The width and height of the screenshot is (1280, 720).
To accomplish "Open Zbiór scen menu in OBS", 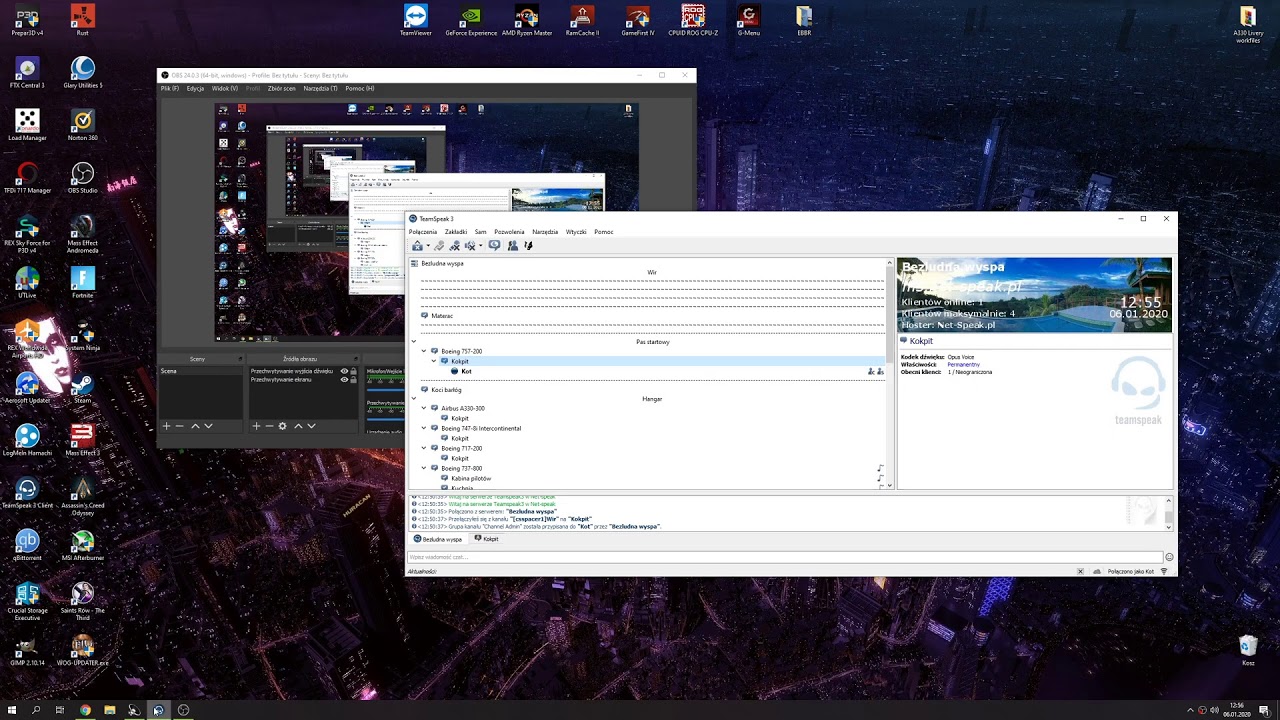I will pos(282,88).
